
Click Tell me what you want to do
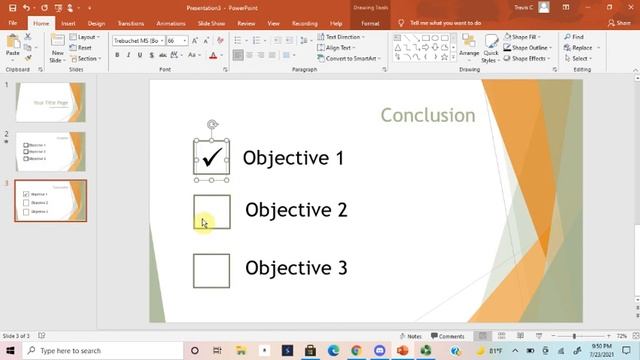tap(445, 23)
